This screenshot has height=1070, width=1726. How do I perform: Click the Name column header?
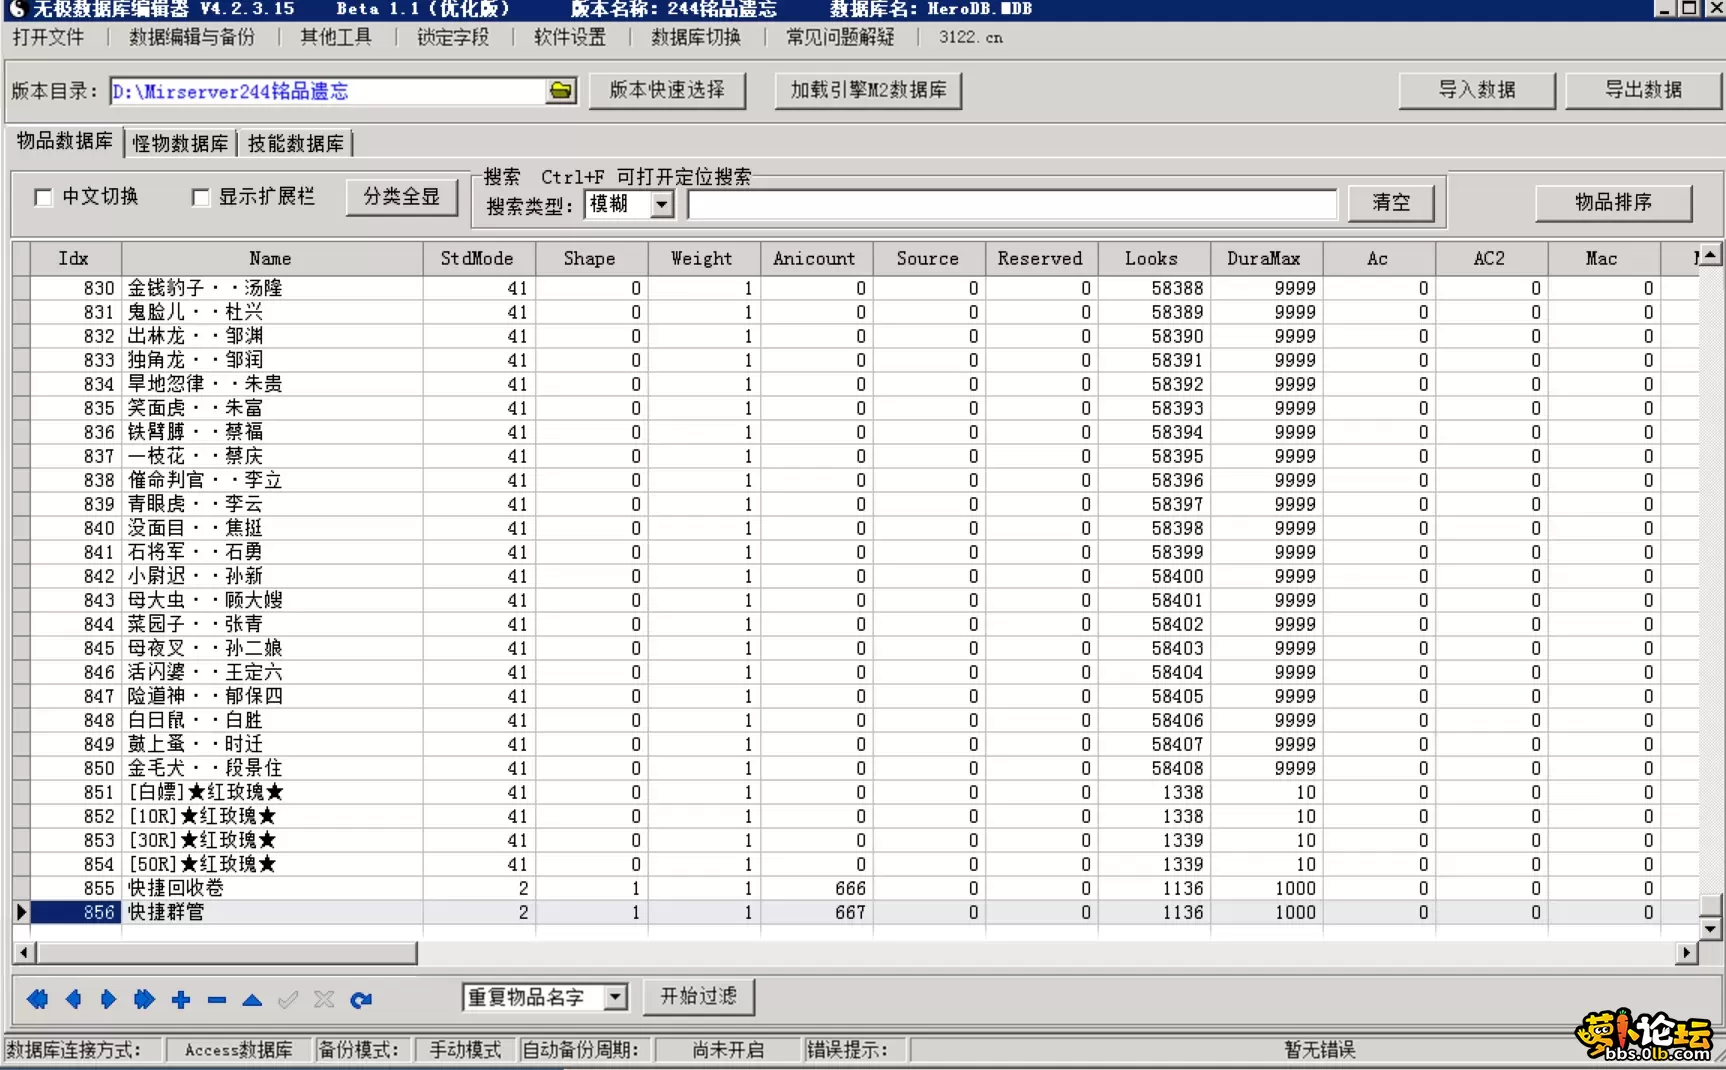(x=271, y=259)
